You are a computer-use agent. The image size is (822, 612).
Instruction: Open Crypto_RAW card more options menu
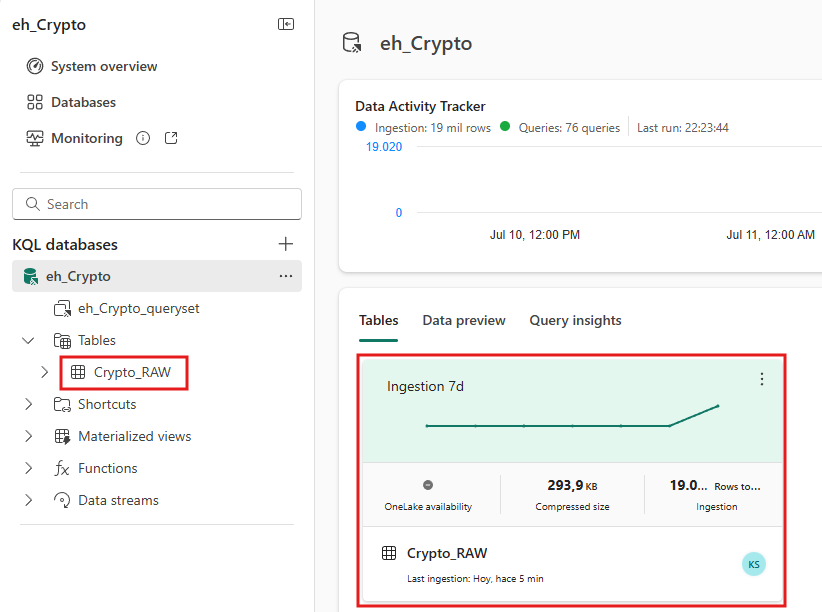coord(762,379)
